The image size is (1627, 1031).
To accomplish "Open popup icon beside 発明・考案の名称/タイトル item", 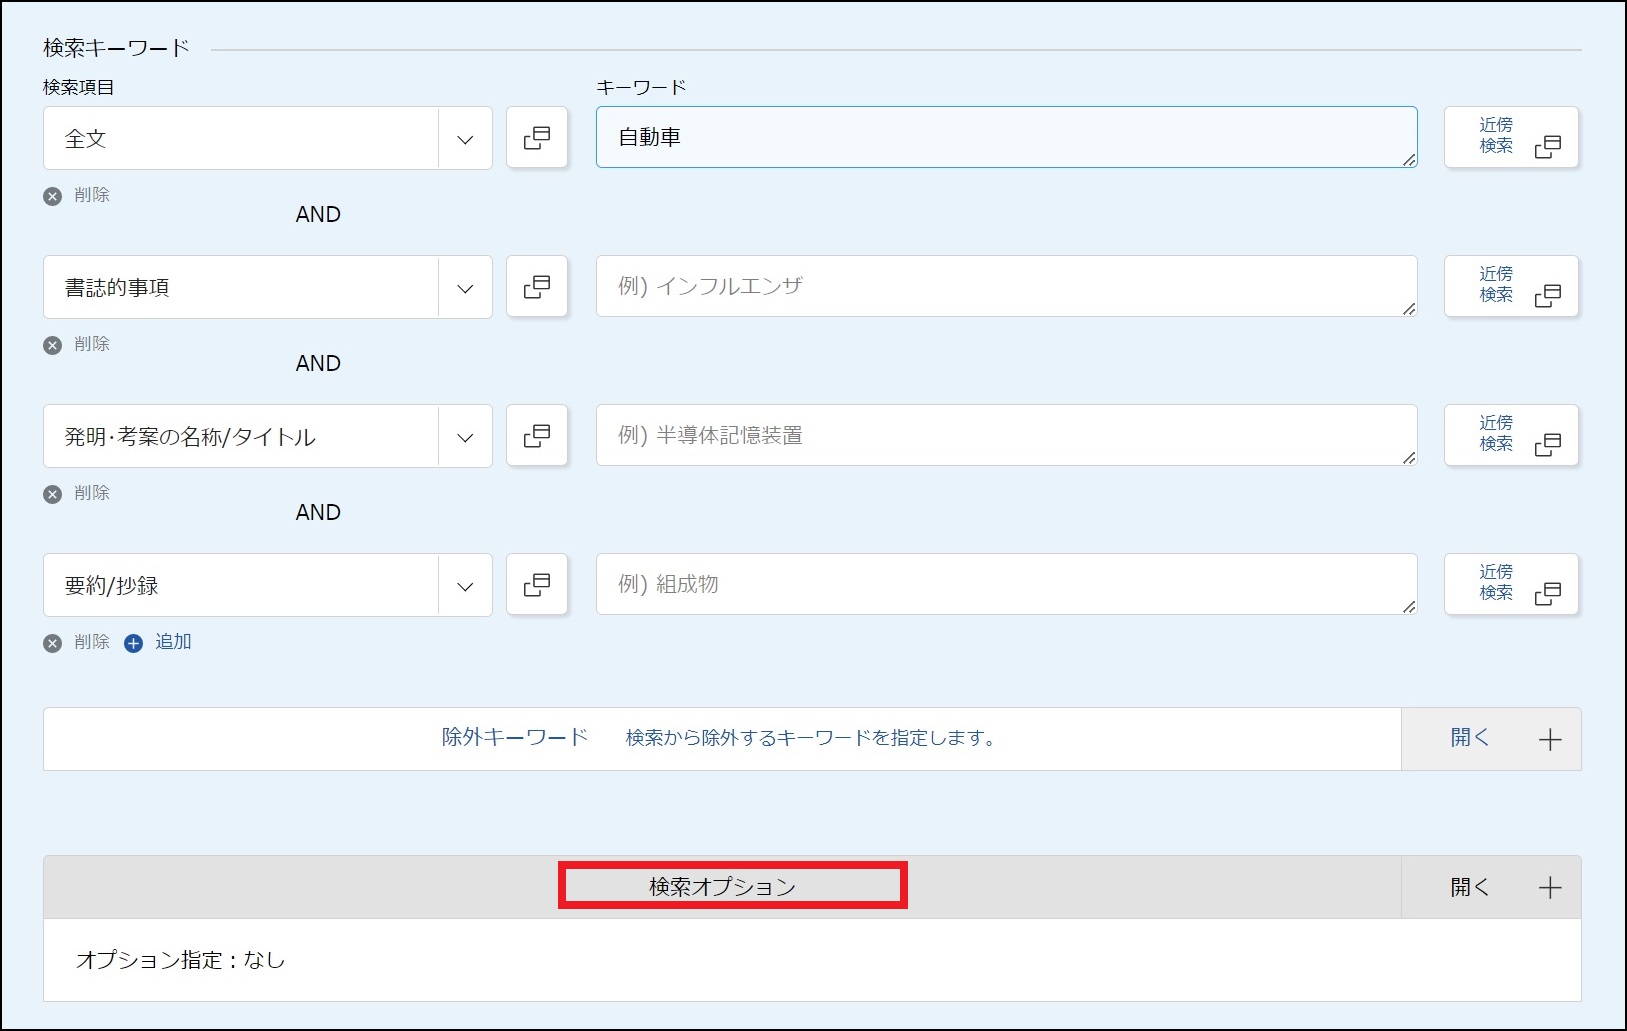I will (537, 436).
